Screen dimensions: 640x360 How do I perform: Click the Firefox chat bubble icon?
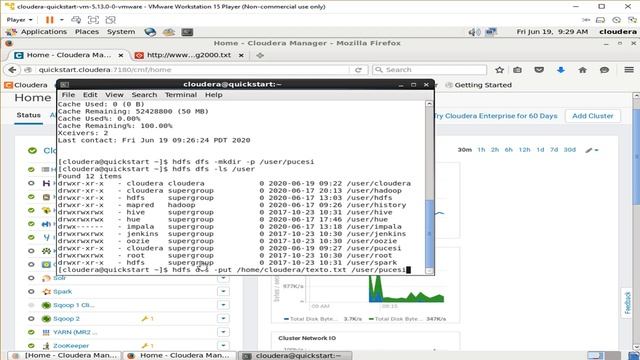(604, 70)
